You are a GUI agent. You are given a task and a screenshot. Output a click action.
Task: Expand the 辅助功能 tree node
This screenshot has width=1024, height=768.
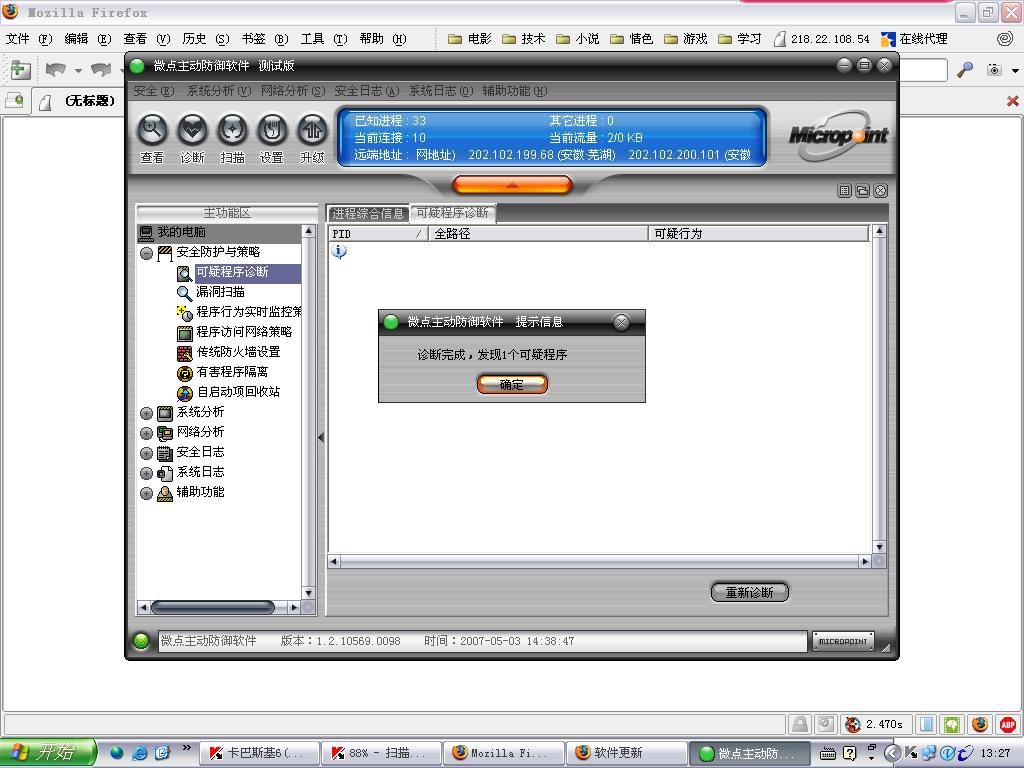(146, 493)
